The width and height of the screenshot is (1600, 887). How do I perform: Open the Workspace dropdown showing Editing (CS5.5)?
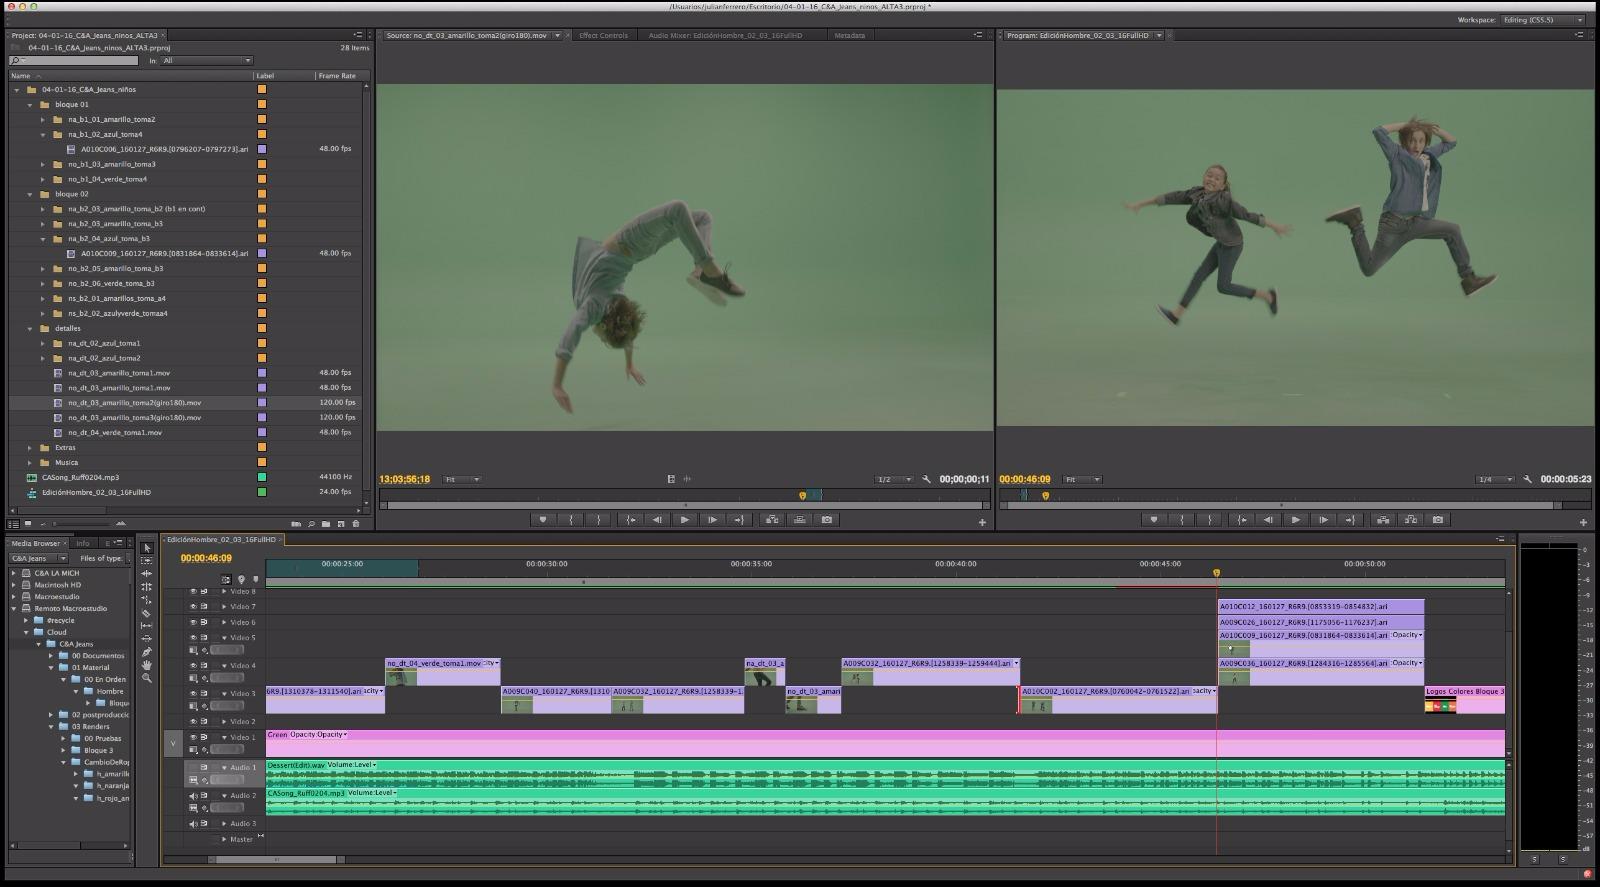1542,20
